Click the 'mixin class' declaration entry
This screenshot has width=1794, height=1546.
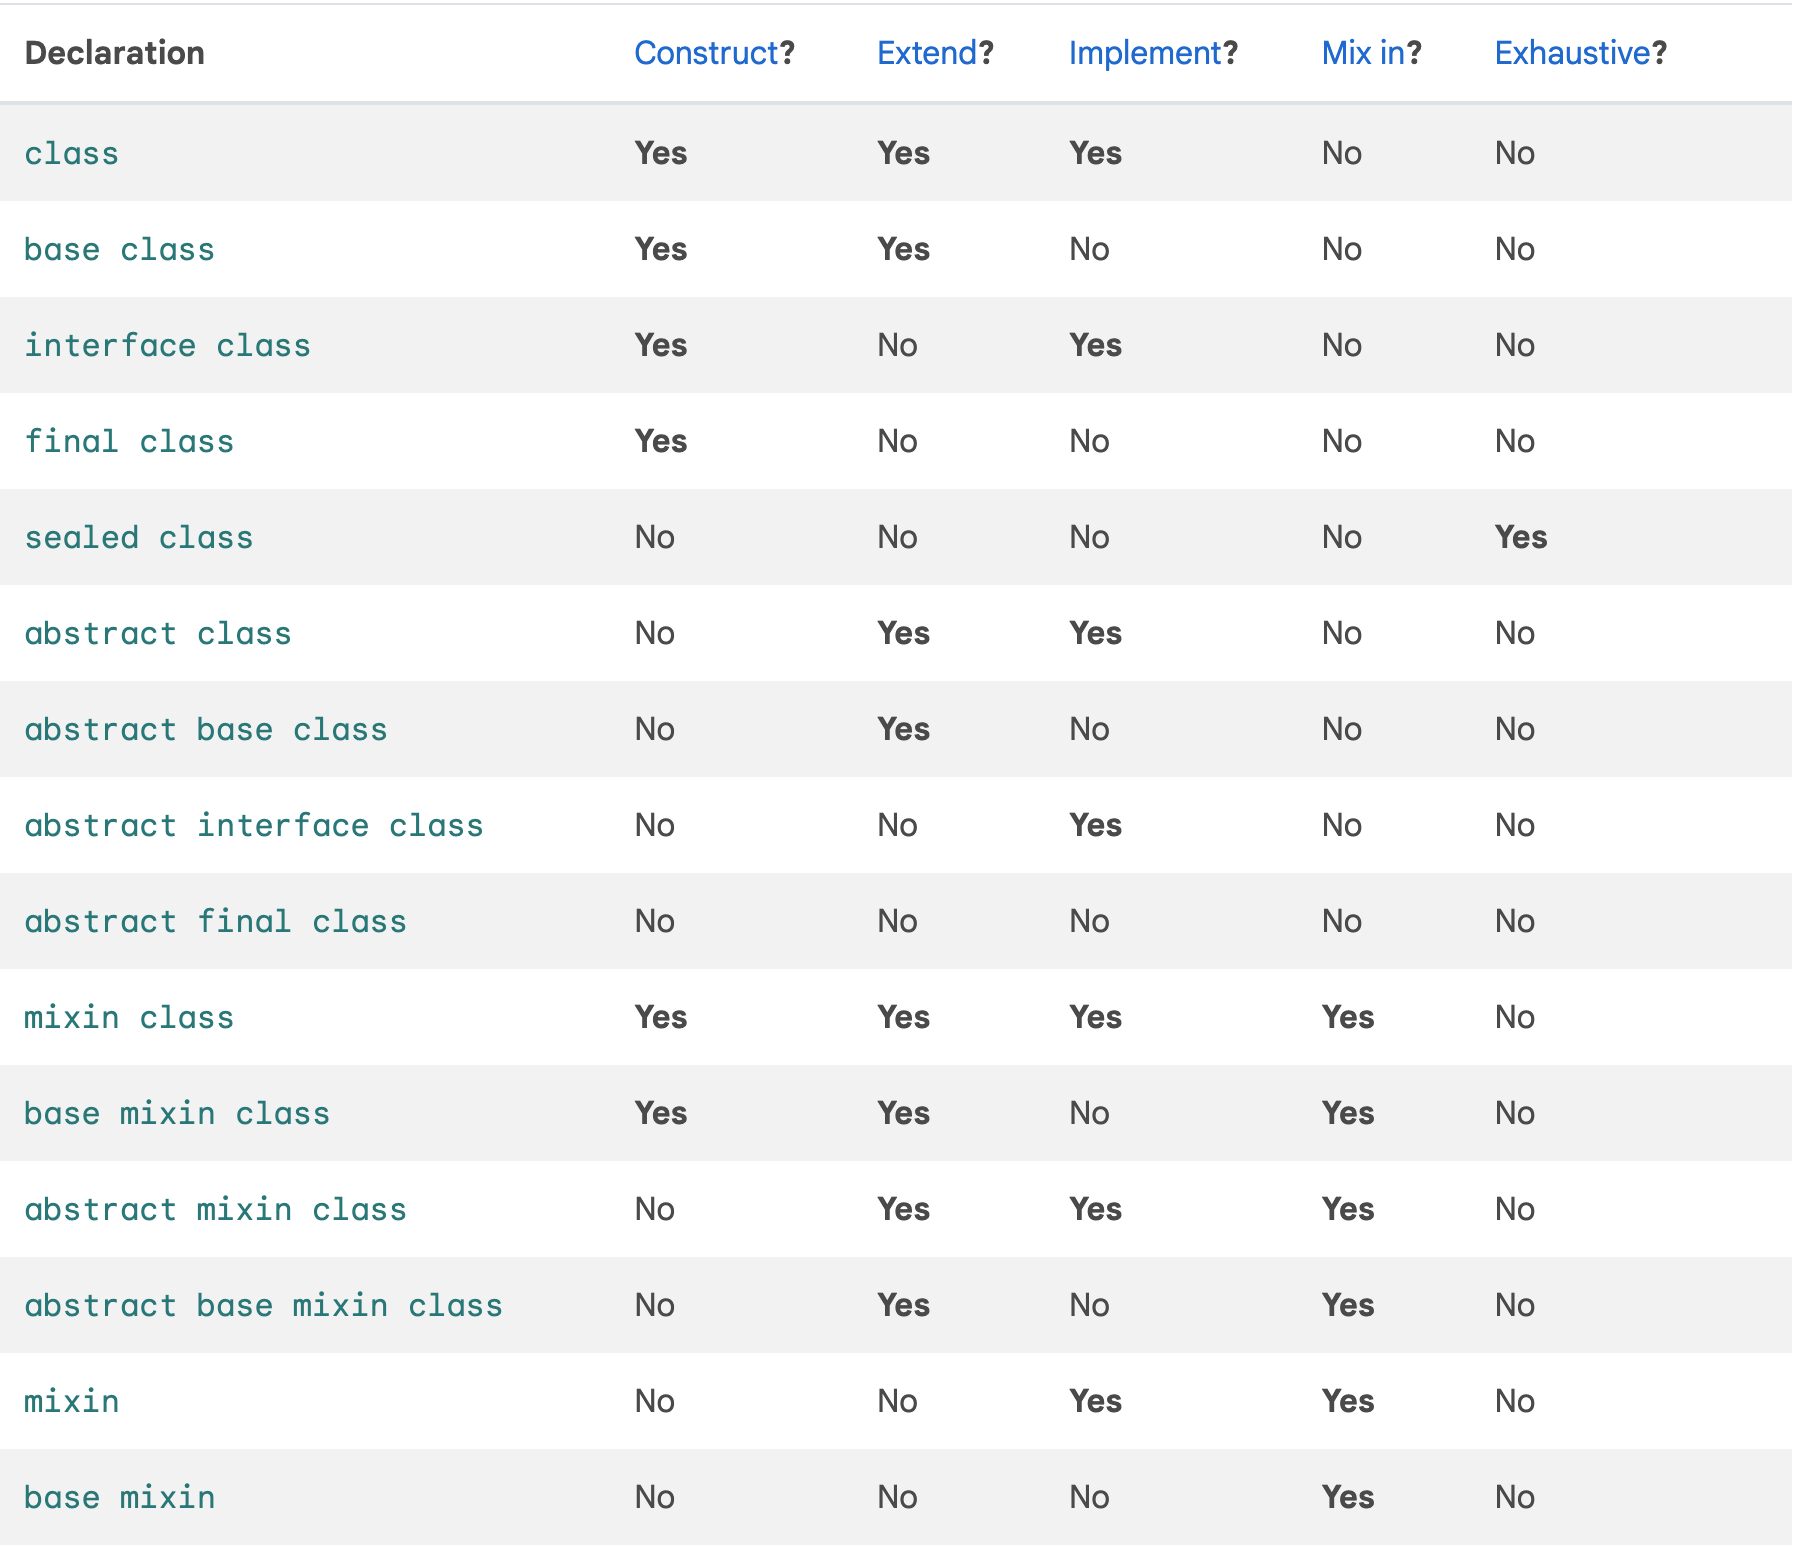point(129,1018)
